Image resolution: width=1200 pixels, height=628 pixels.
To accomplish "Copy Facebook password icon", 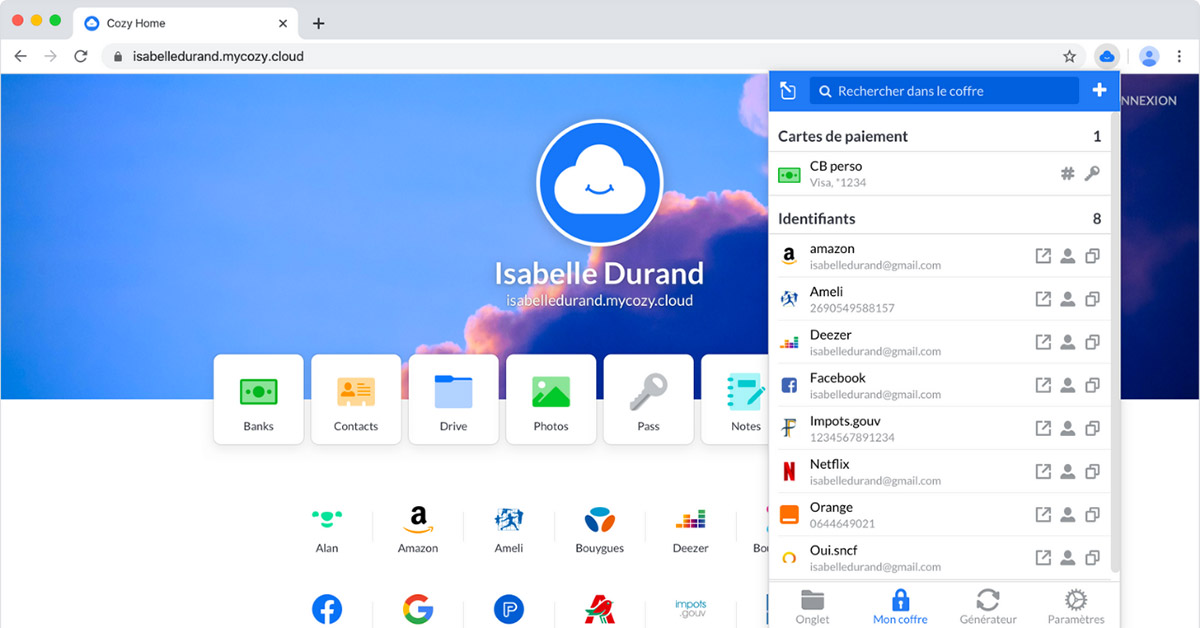I will (x=1092, y=385).
